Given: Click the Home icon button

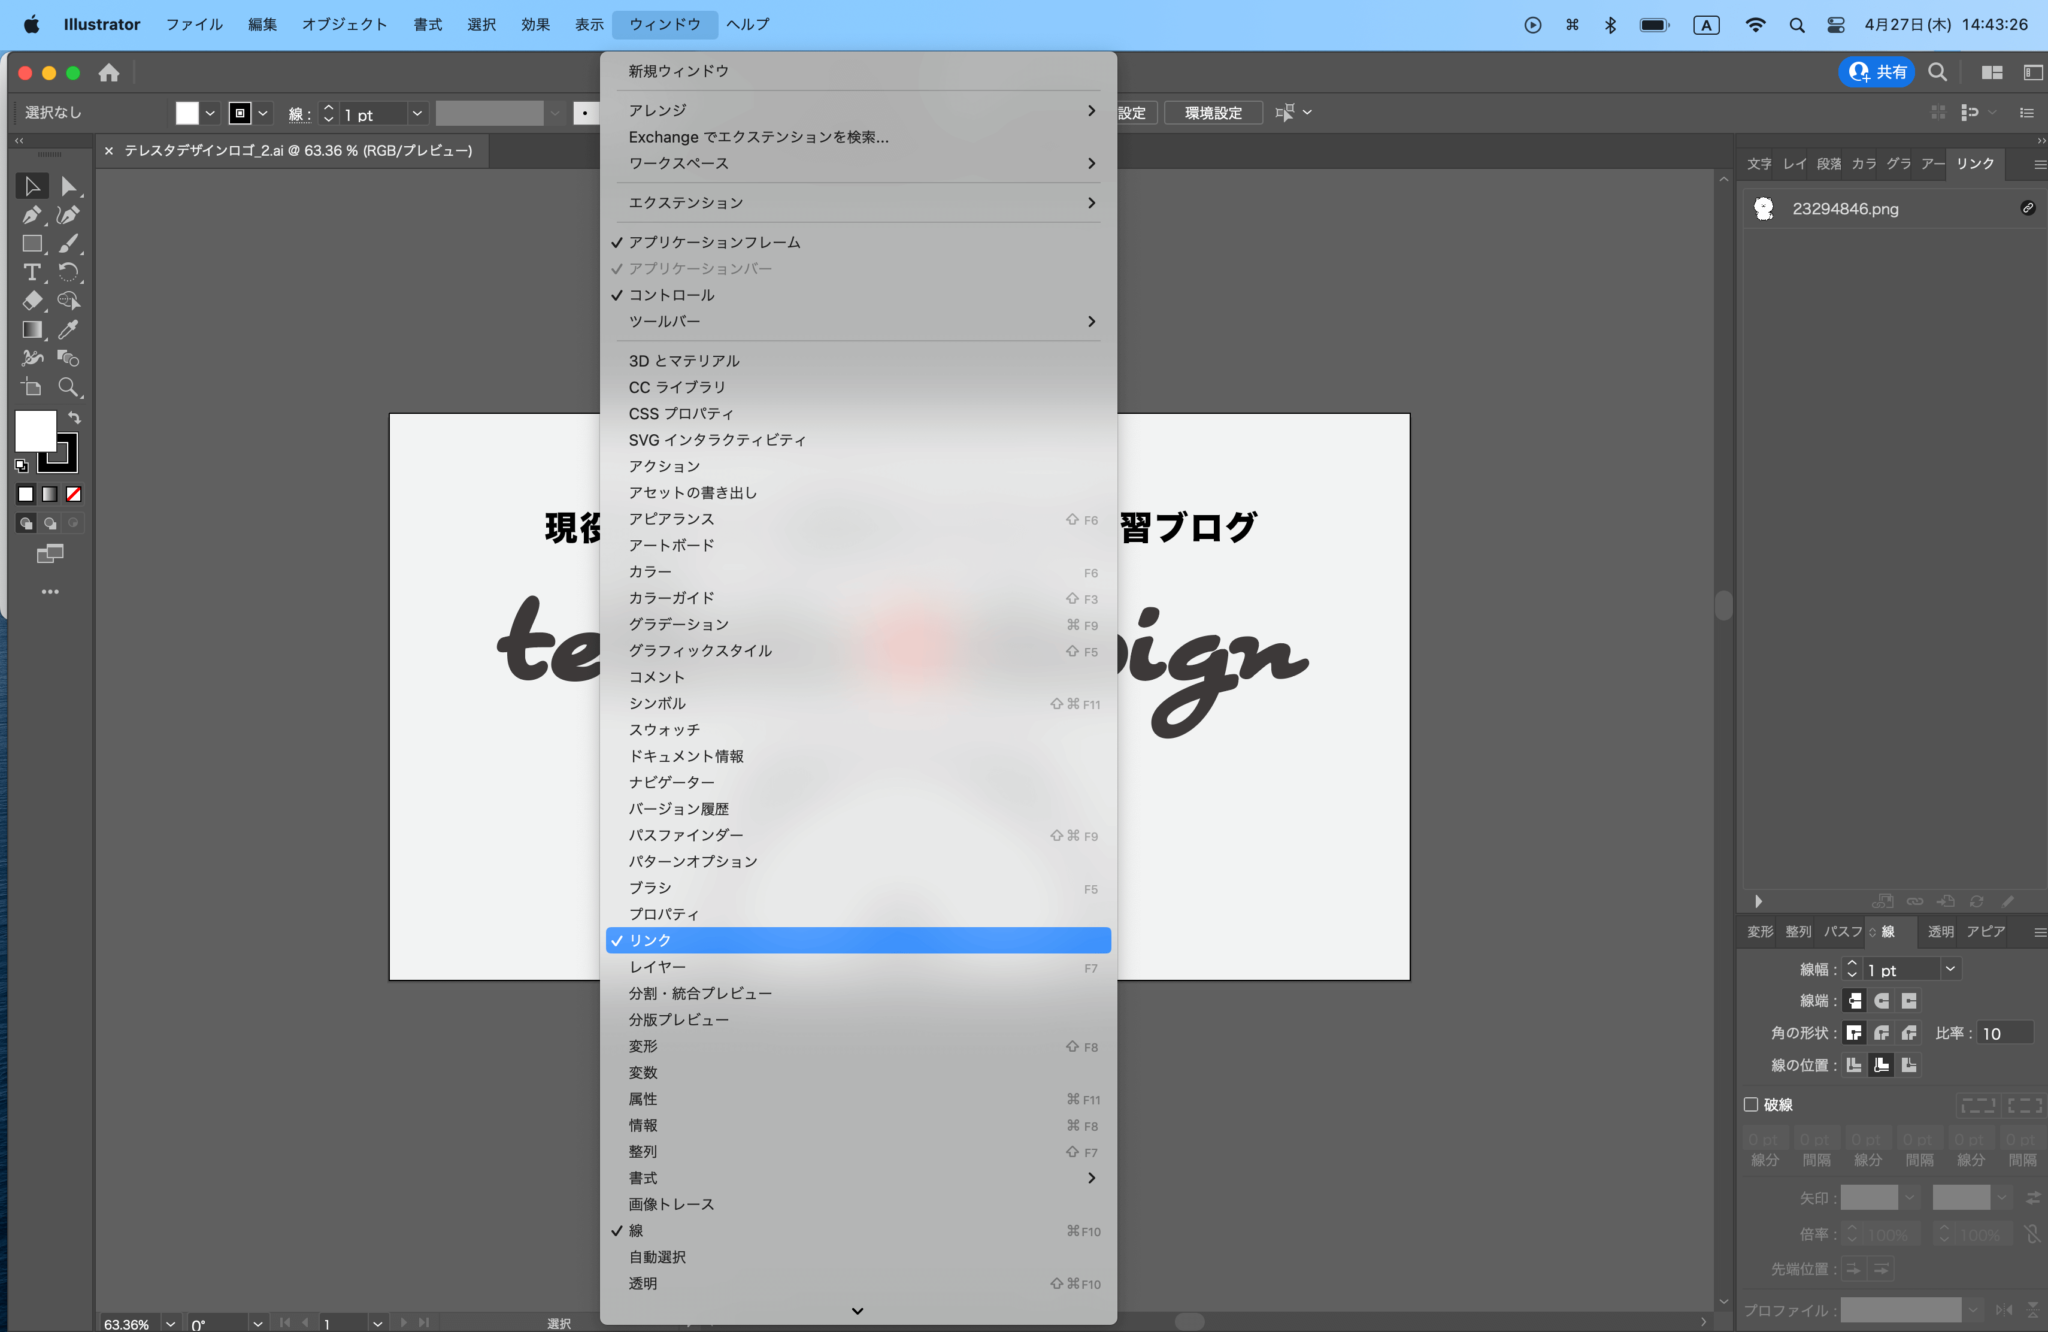Looking at the screenshot, I should point(109,72).
